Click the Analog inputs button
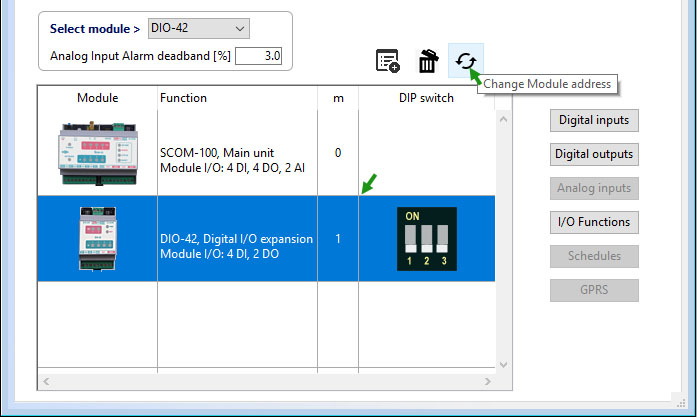The width and height of the screenshot is (697, 417). [594, 188]
